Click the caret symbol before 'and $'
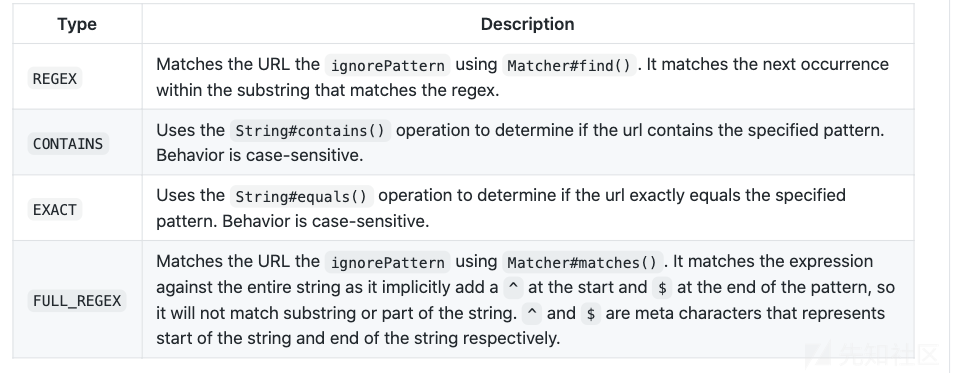The image size is (955, 373). click(x=532, y=314)
